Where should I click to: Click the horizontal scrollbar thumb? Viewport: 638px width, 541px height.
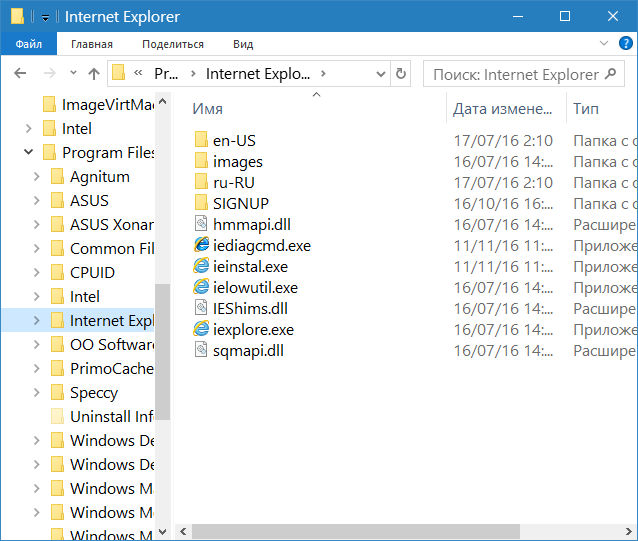click(x=356, y=531)
